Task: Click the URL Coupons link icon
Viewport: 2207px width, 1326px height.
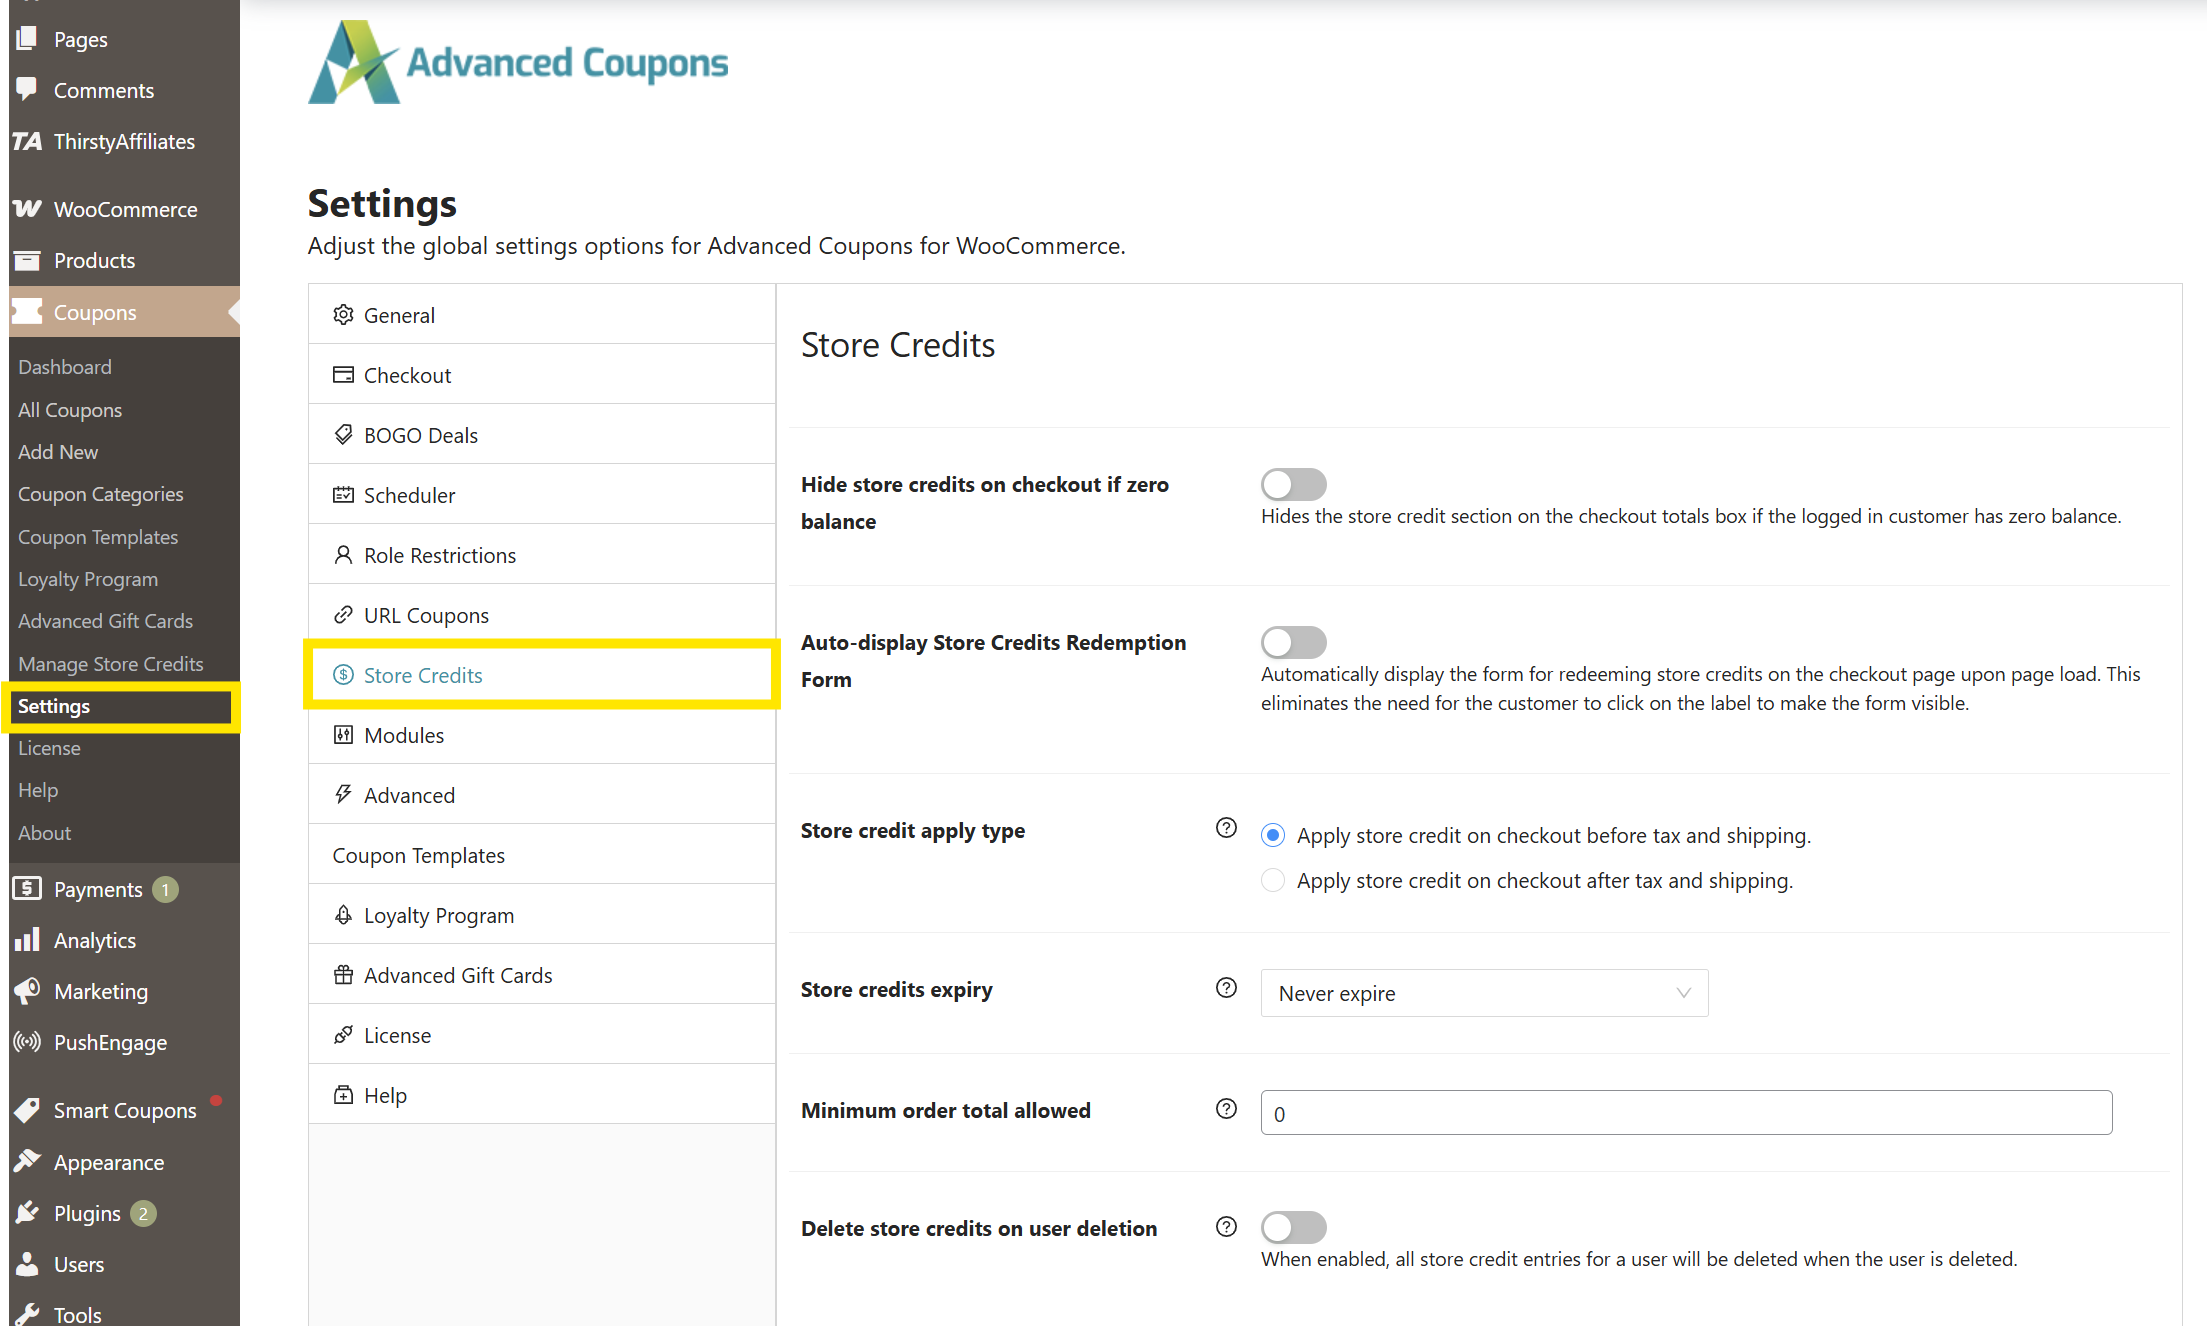Action: (x=343, y=614)
